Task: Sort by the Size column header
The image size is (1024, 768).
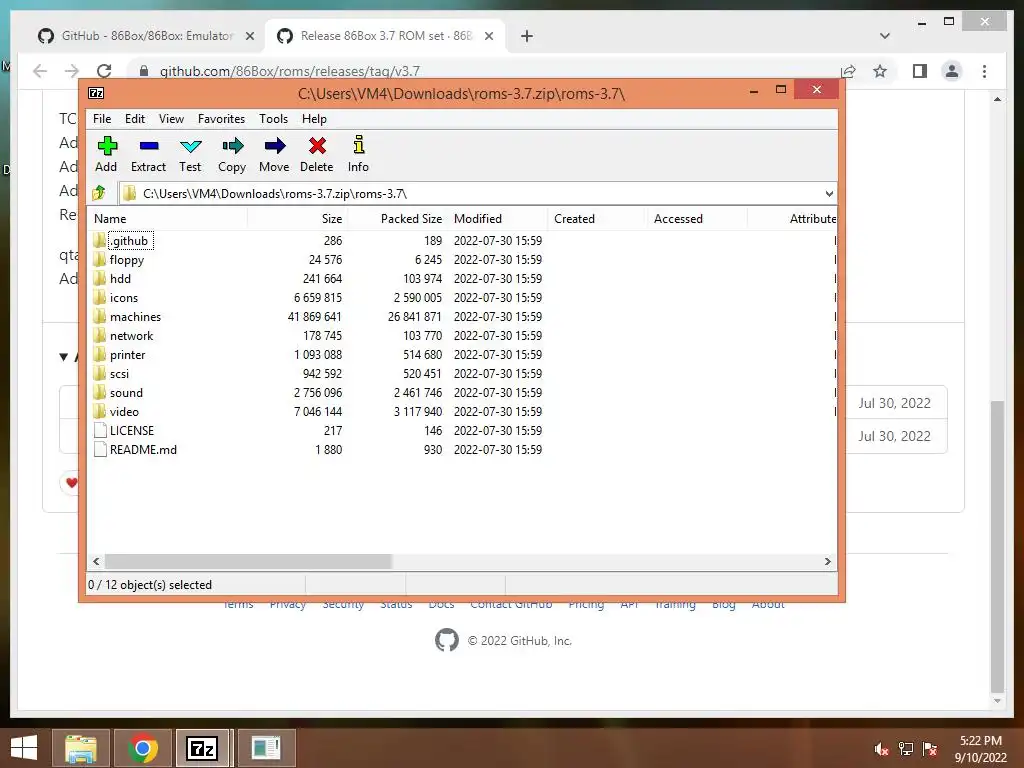Action: (297, 219)
